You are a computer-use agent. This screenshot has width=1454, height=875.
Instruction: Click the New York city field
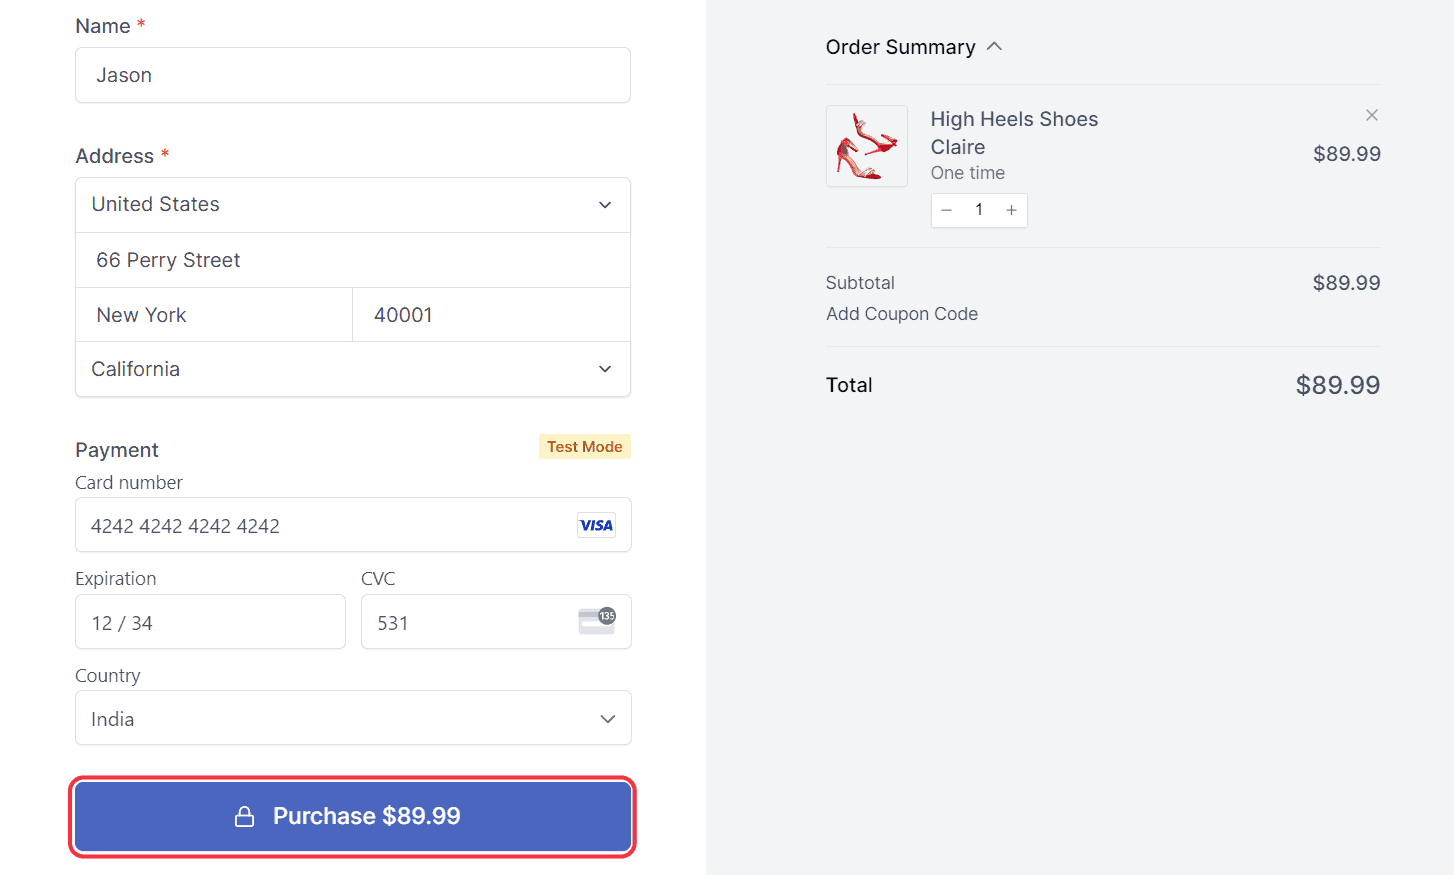tap(214, 315)
